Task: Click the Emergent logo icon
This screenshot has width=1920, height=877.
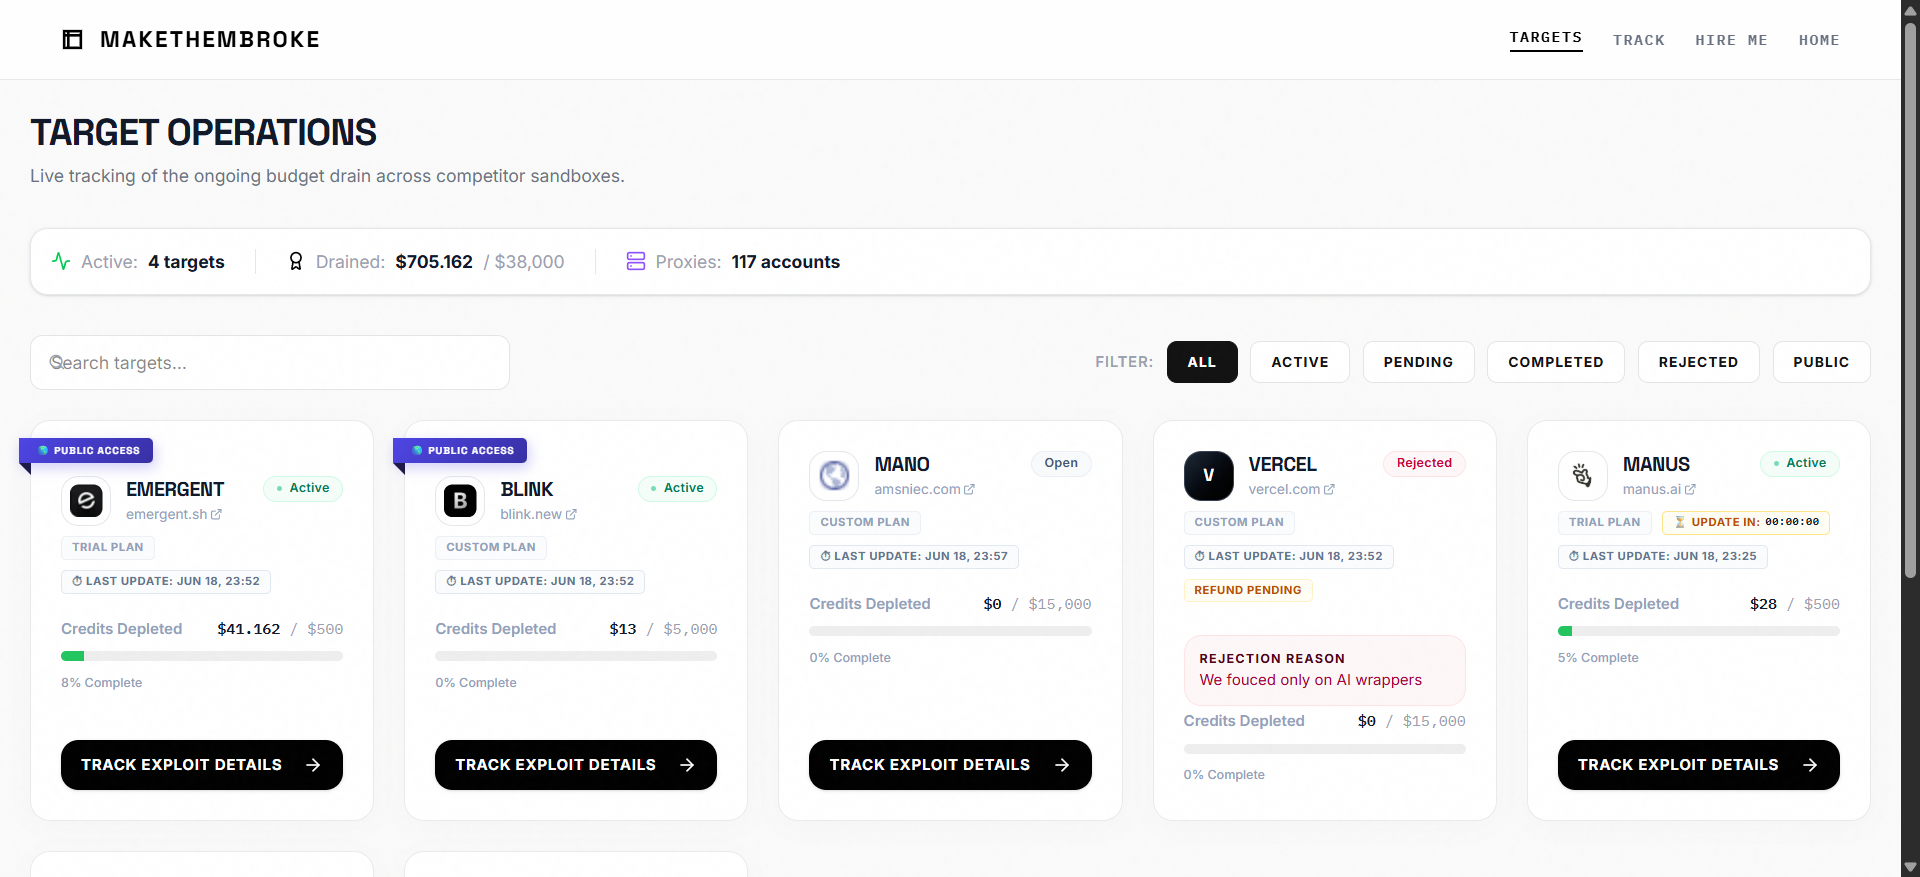Action: tap(86, 501)
